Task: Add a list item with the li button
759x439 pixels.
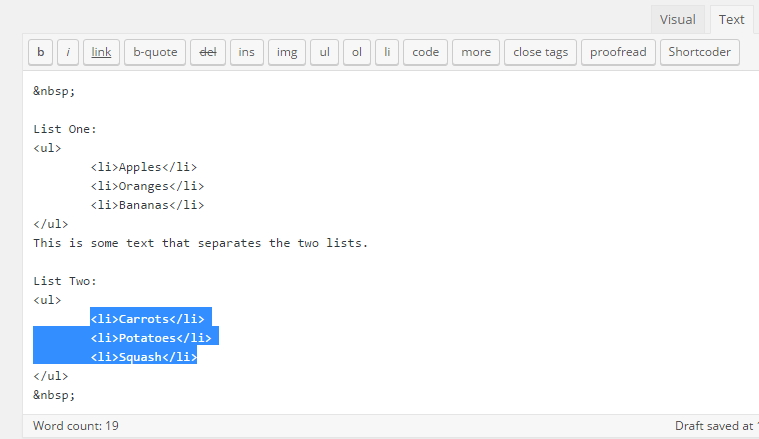Action: tap(387, 52)
